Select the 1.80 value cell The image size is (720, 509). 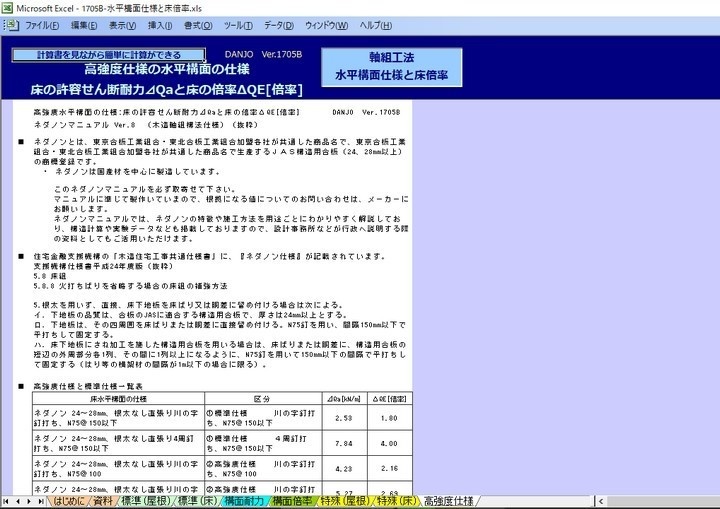(x=389, y=418)
